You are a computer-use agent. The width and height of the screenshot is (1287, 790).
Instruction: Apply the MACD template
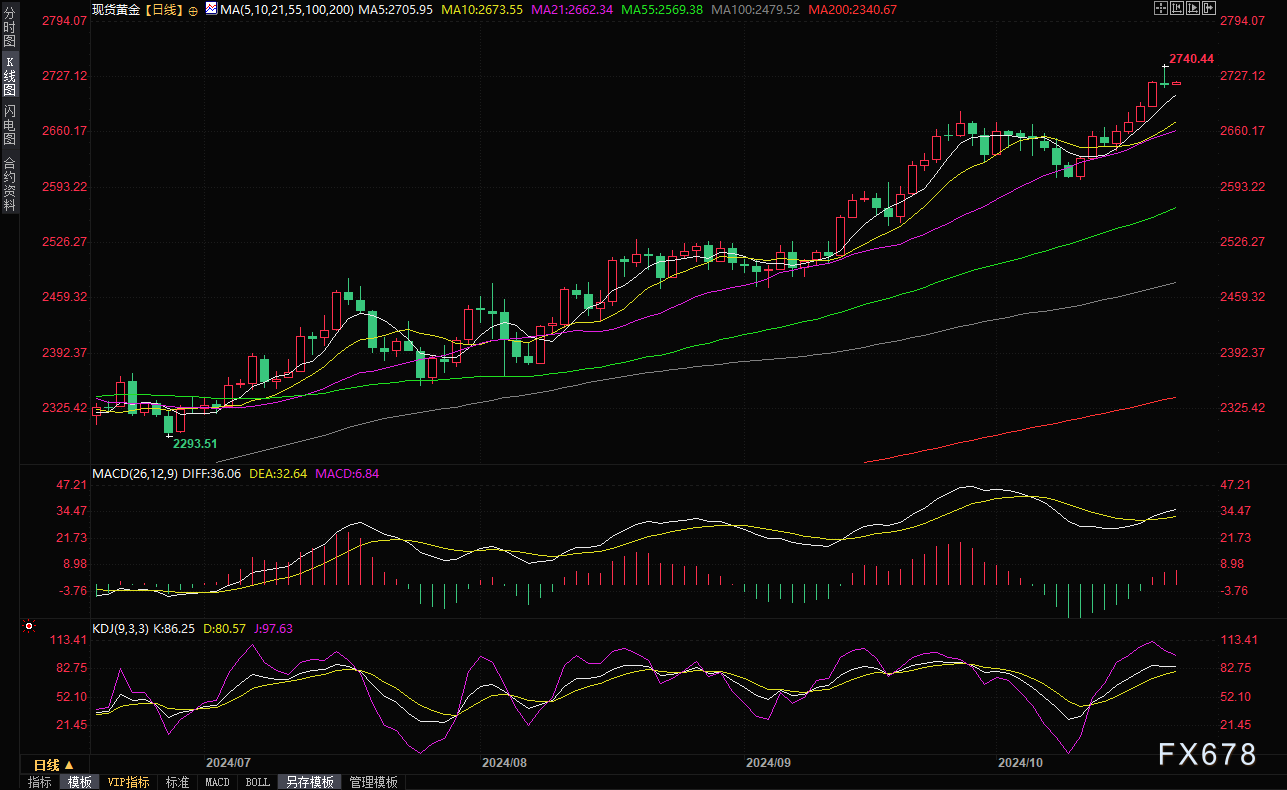[x=217, y=782]
